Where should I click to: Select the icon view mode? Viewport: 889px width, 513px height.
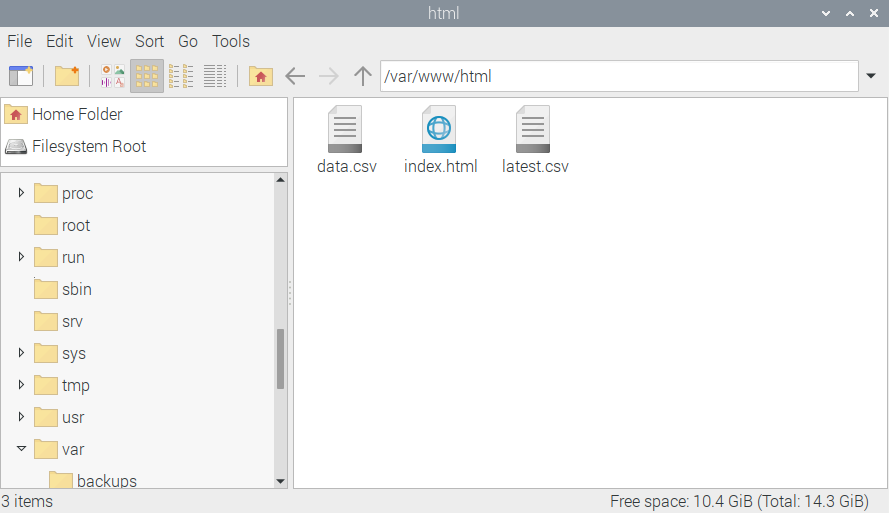point(147,76)
